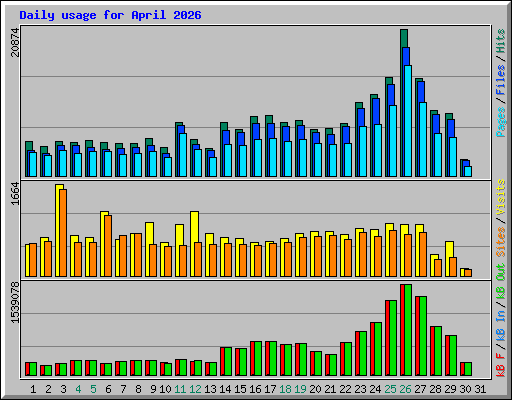Click day label 13 on the x-axis
The image size is (512, 400).
coord(210,389)
